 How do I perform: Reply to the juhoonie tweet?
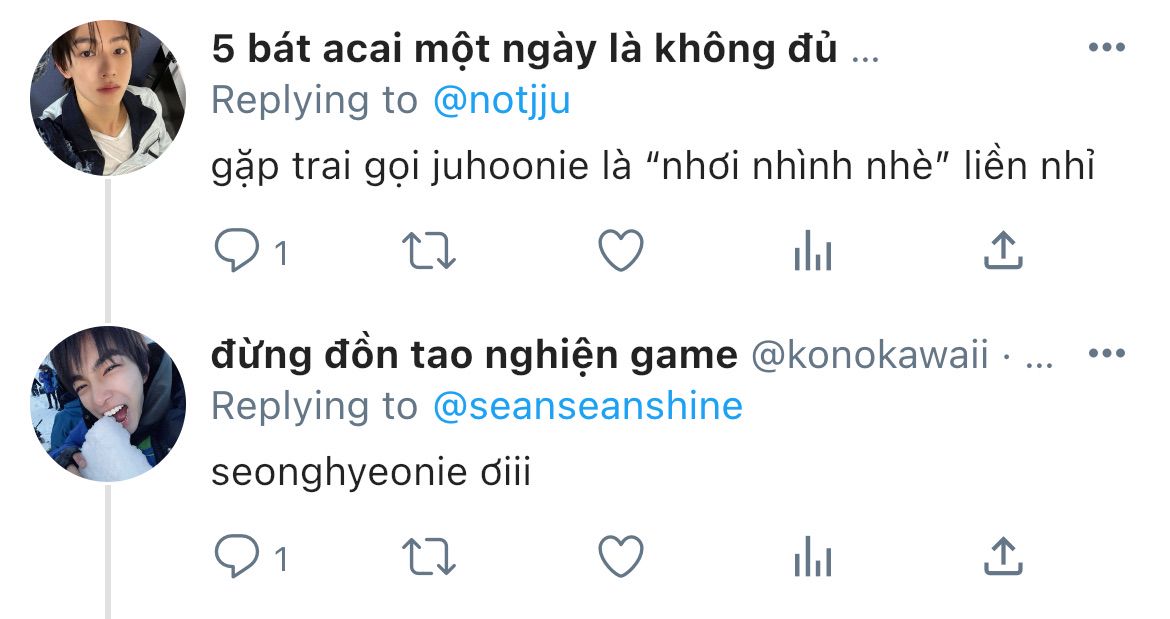(x=237, y=251)
